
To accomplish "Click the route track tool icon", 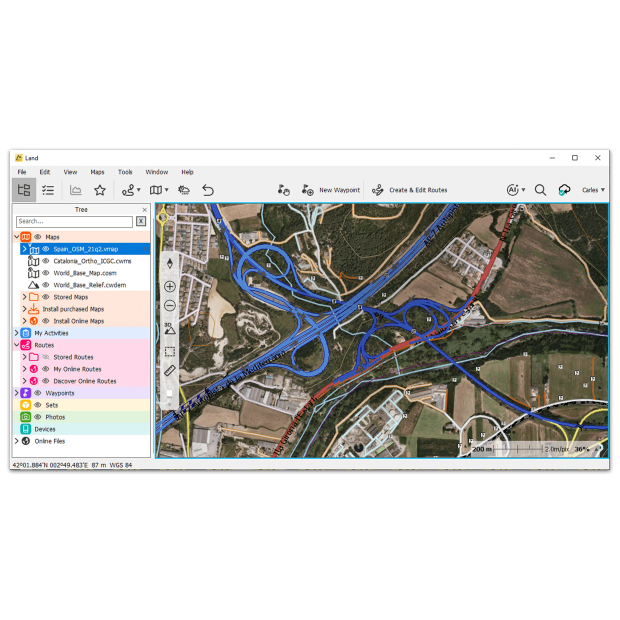I will coord(128,190).
